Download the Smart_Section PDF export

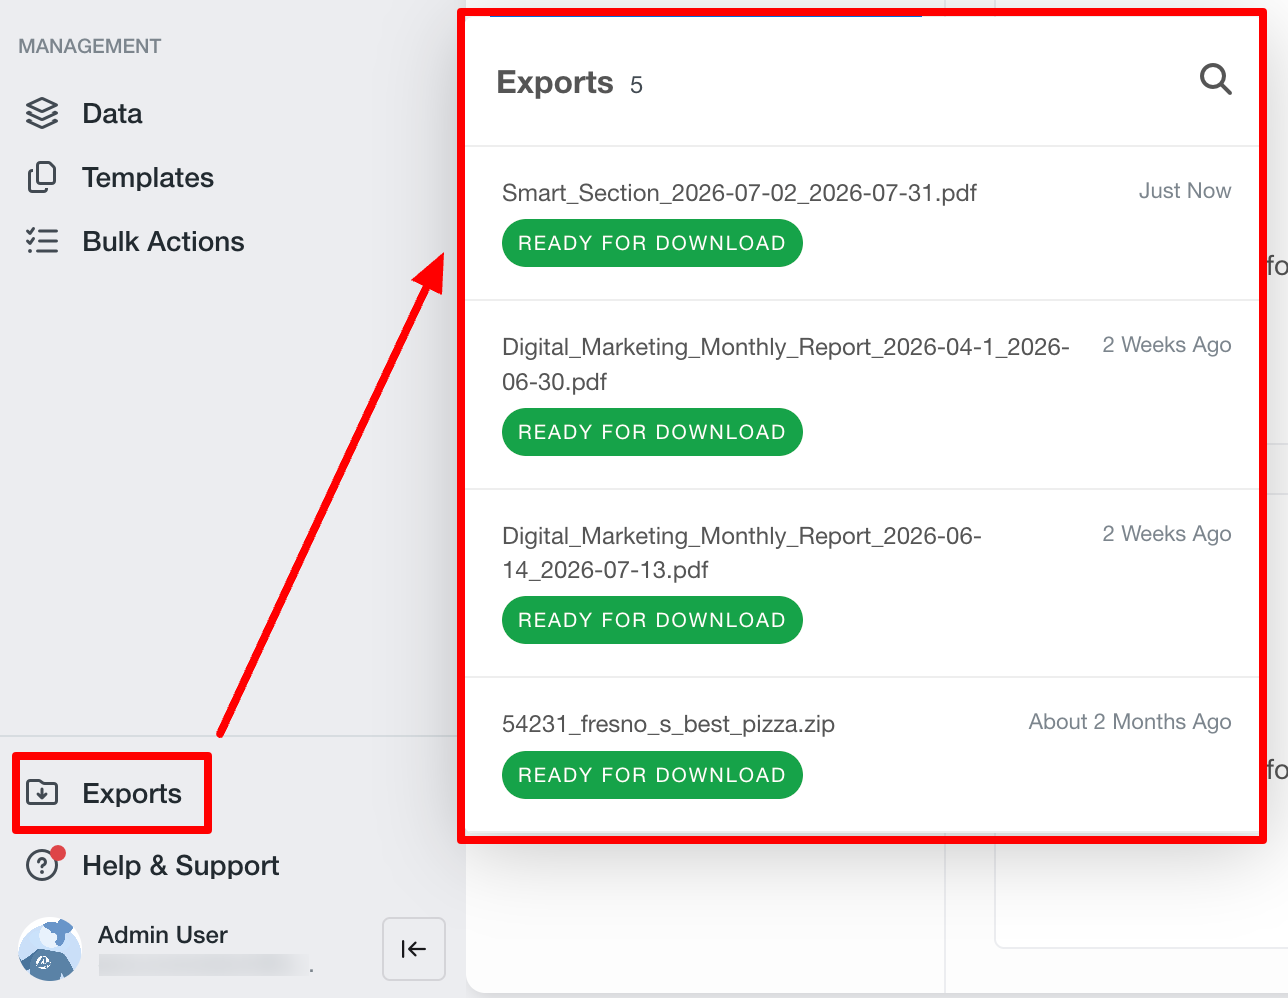coord(652,243)
